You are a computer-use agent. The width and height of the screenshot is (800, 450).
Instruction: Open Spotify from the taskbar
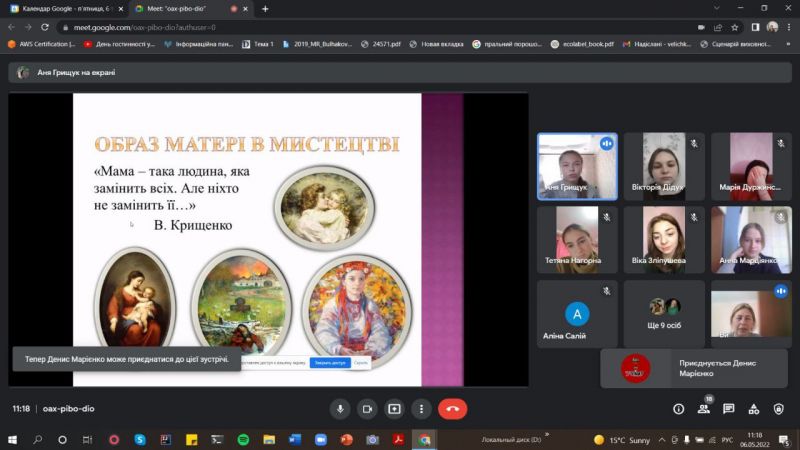coord(243,440)
